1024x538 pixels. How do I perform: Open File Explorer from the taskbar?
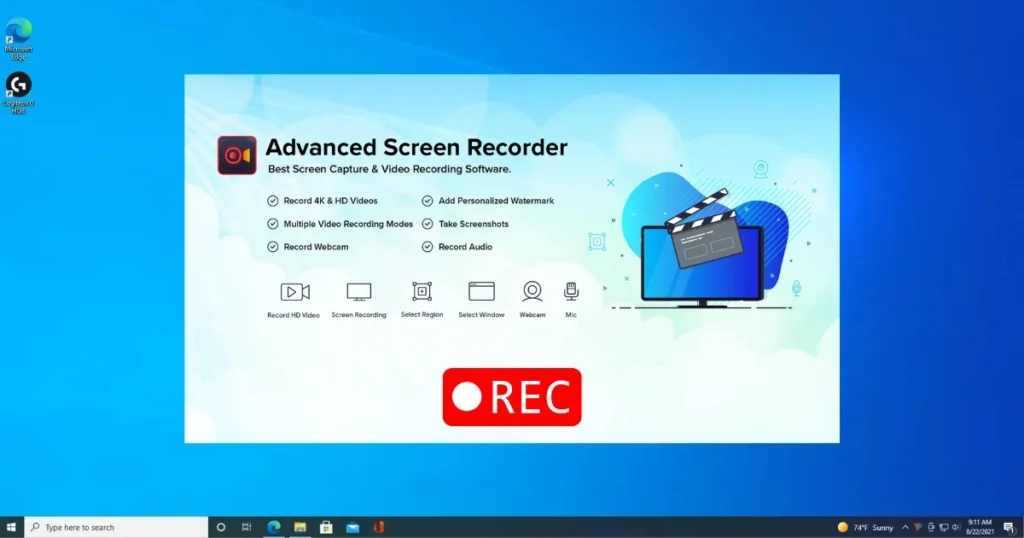pos(300,527)
